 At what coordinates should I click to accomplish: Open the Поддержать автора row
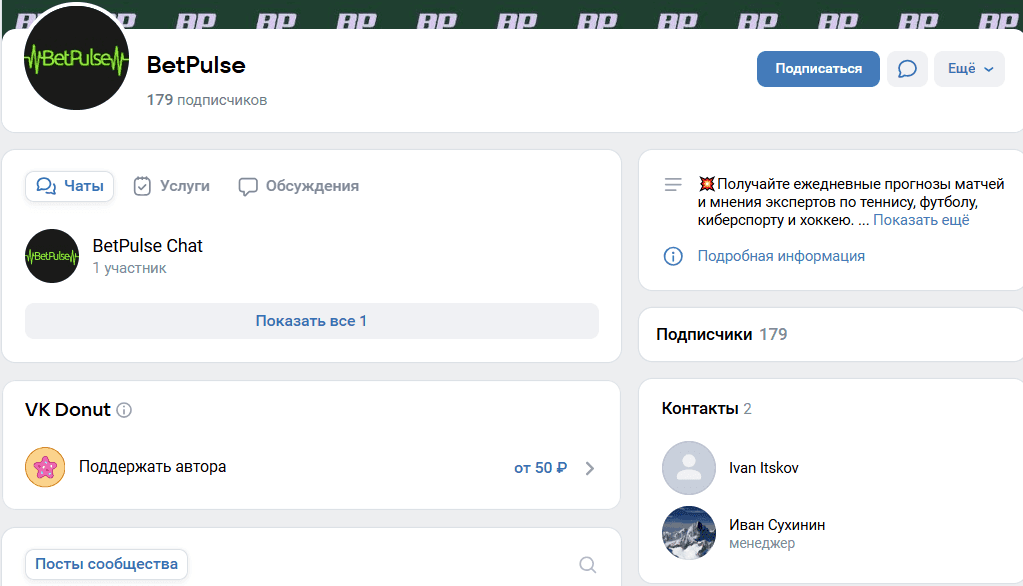click(x=312, y=467)
